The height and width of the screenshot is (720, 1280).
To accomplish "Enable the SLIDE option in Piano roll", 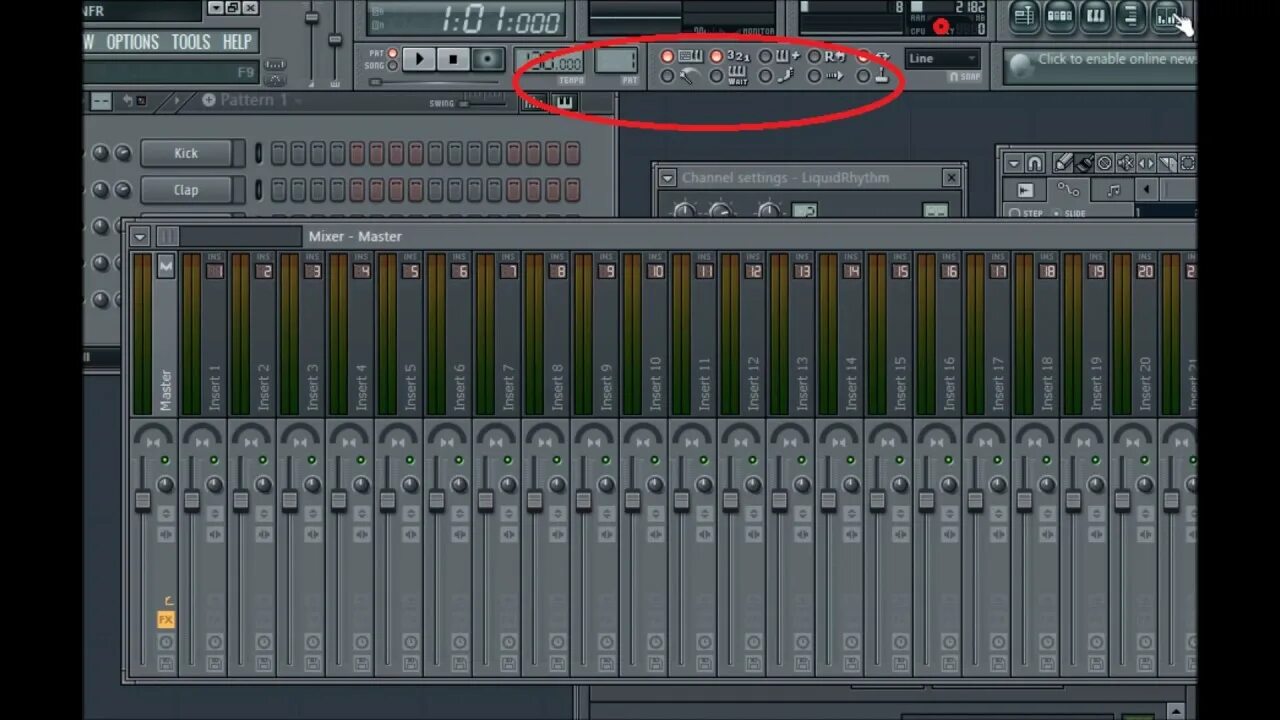I will point(1072,213).
